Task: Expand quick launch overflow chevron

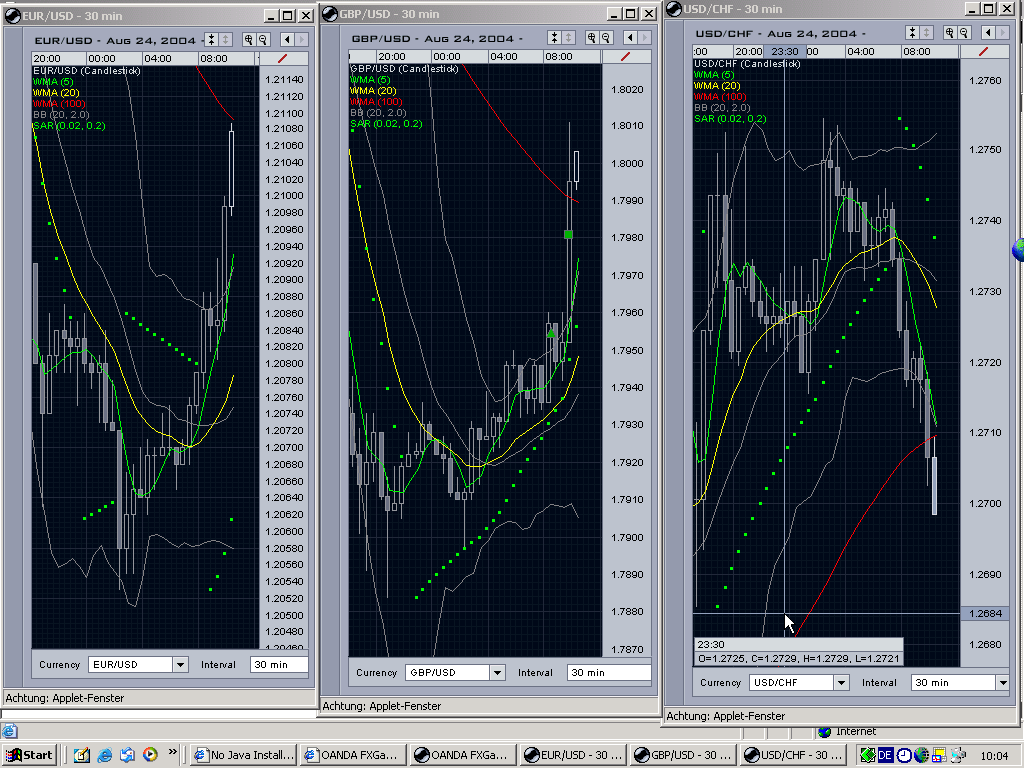Action: (x=172, y=752)
